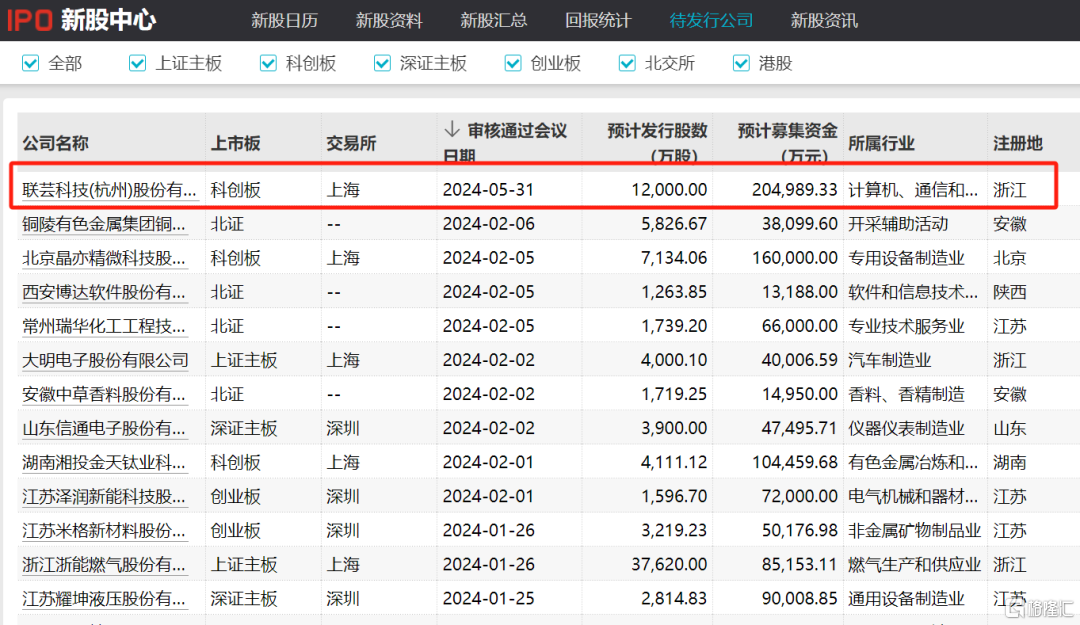Open company link 山东信通电子股份有...
The image size is (1080, 625).
[x=104, y=429]
